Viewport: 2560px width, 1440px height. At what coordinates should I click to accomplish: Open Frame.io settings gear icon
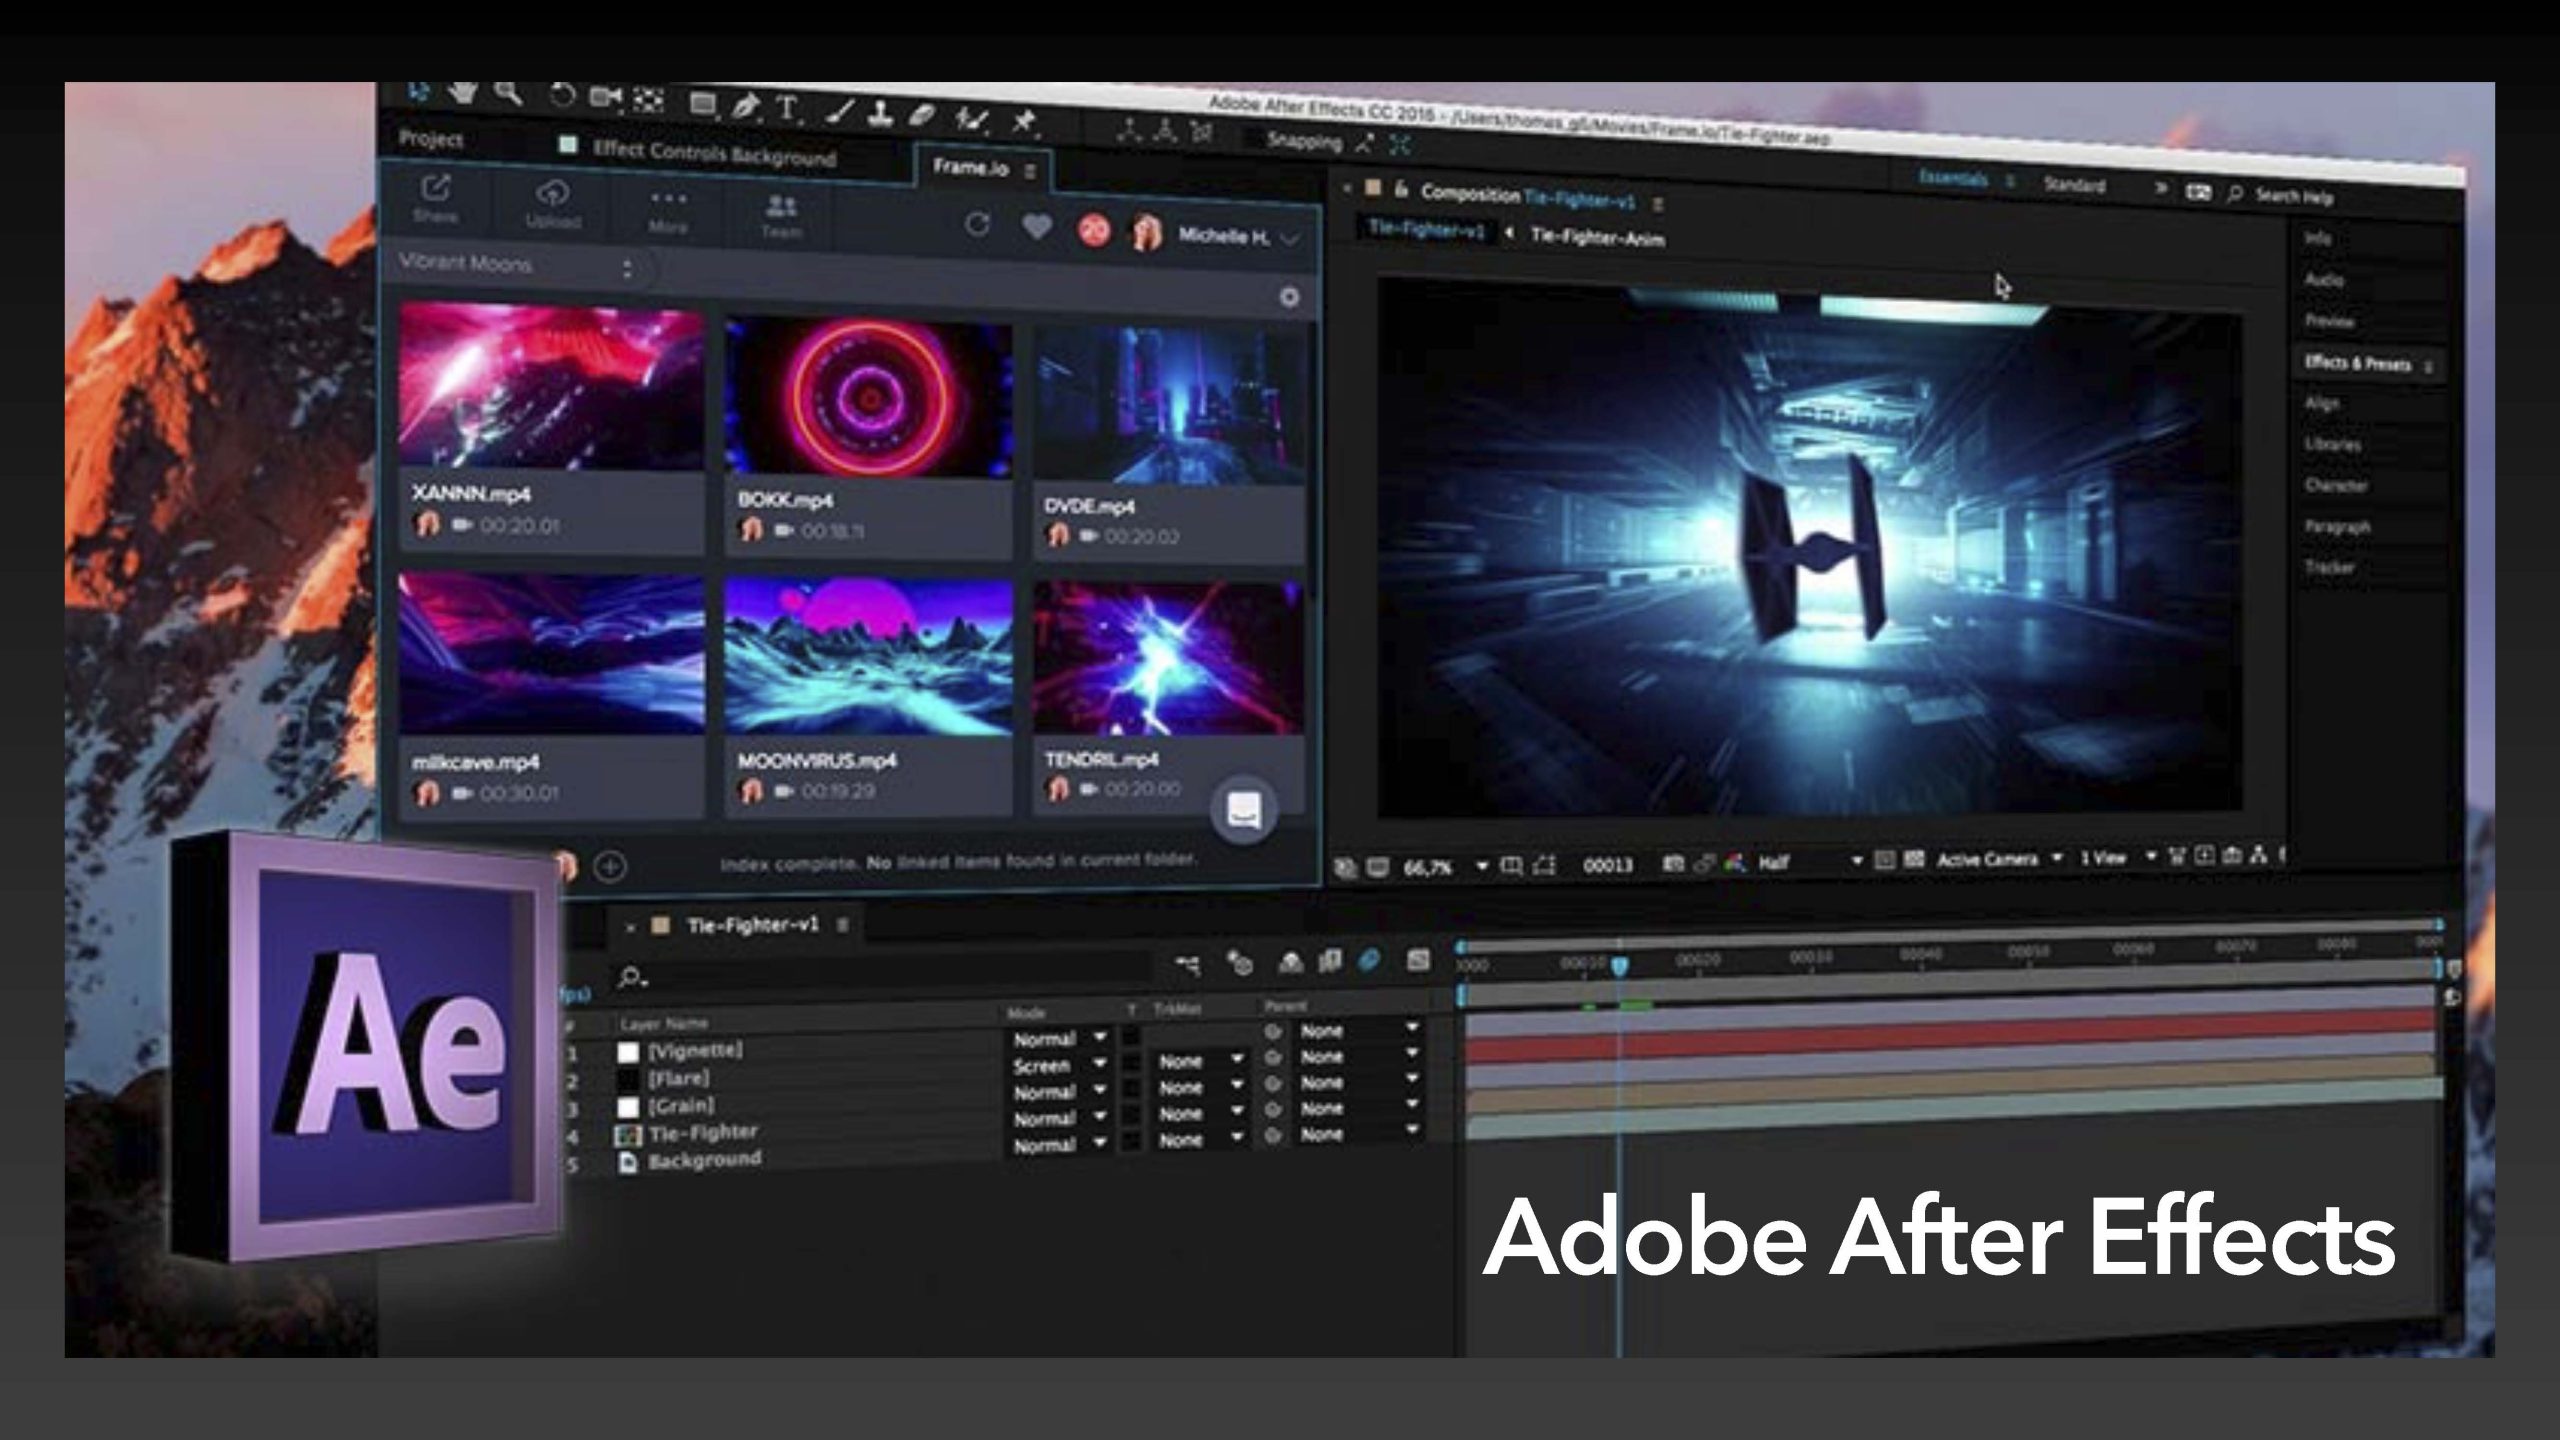click(1290, 297)
